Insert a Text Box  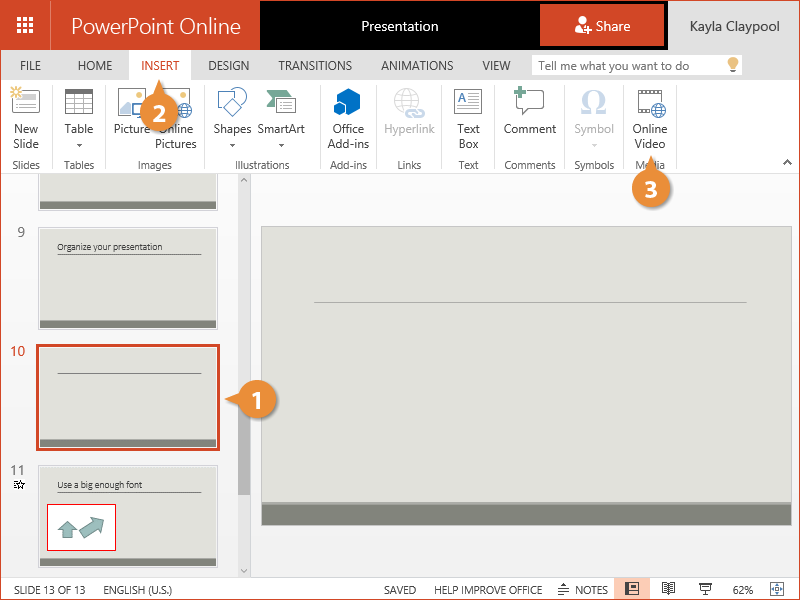(x=468, y=118)
